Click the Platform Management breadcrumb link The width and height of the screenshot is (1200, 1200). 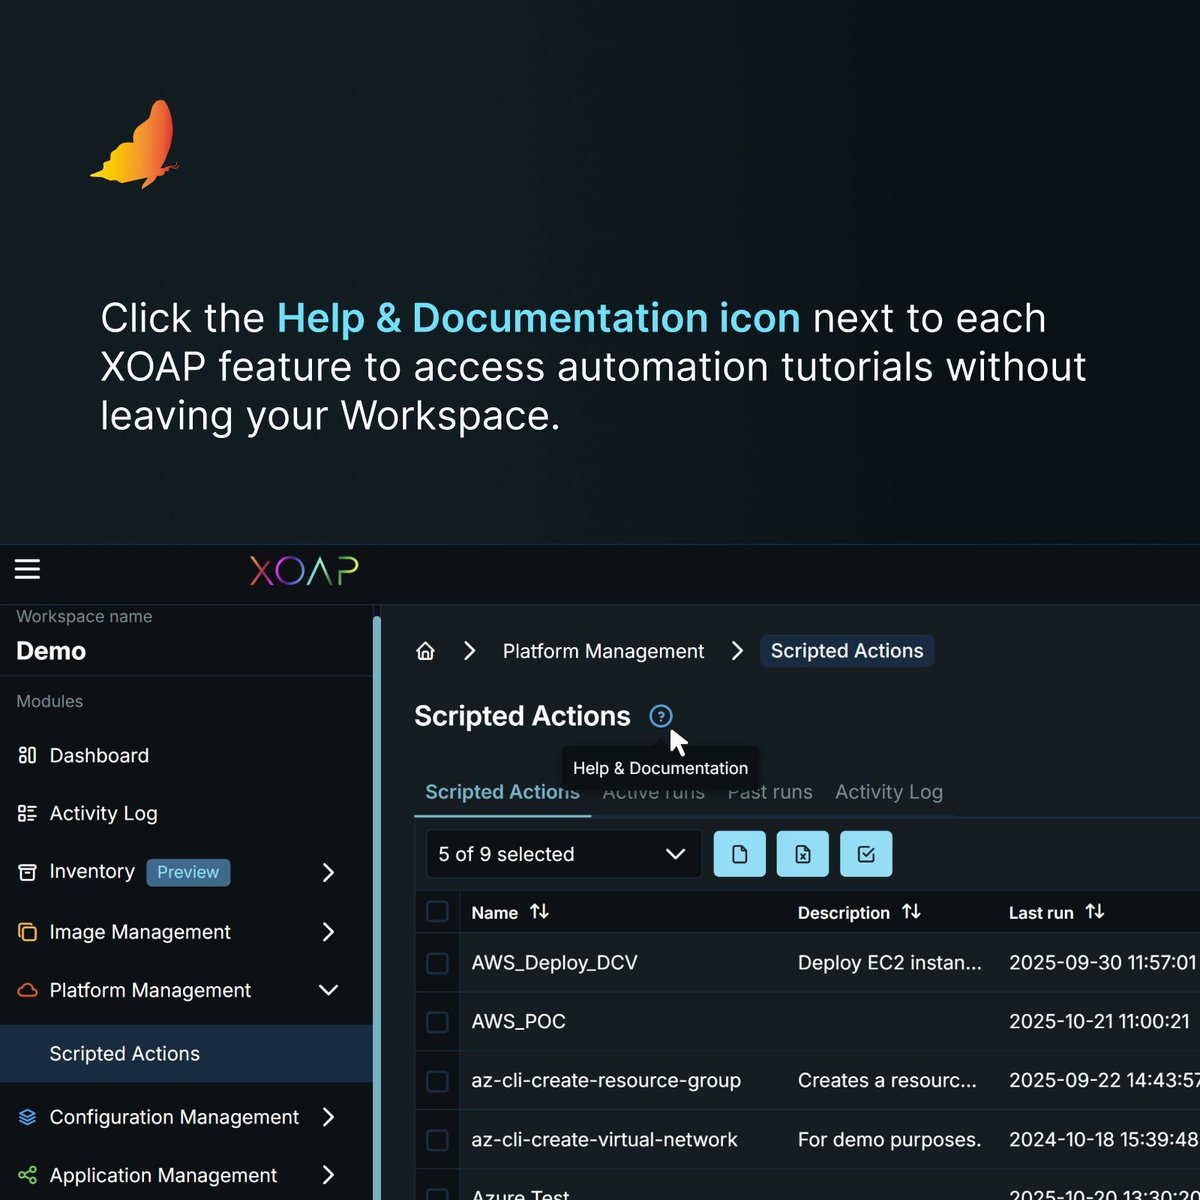pyautogui.click(x=603, y=651)
